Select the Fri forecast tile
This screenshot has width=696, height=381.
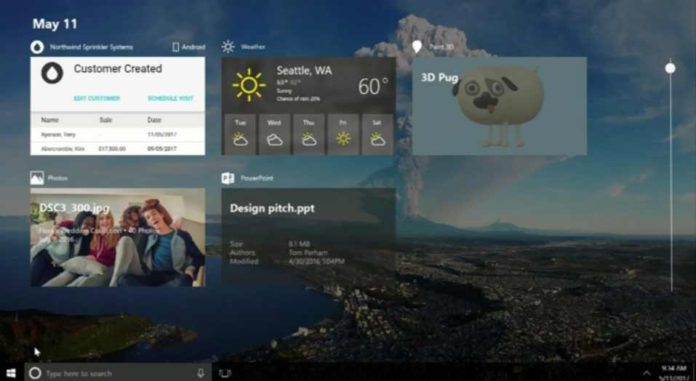click(343, 134)
